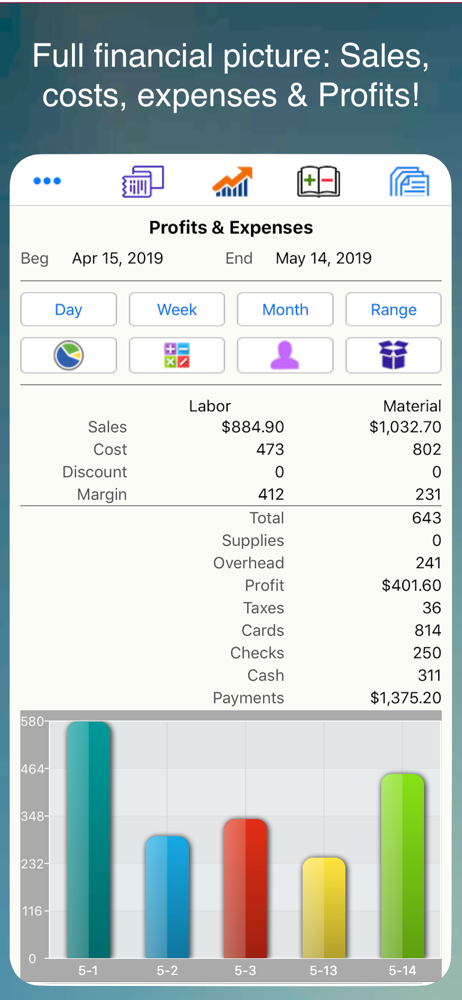Screen dimensions: 462x1000
Task: Open the blue stacked documents icon
Action: coord(409,182)
